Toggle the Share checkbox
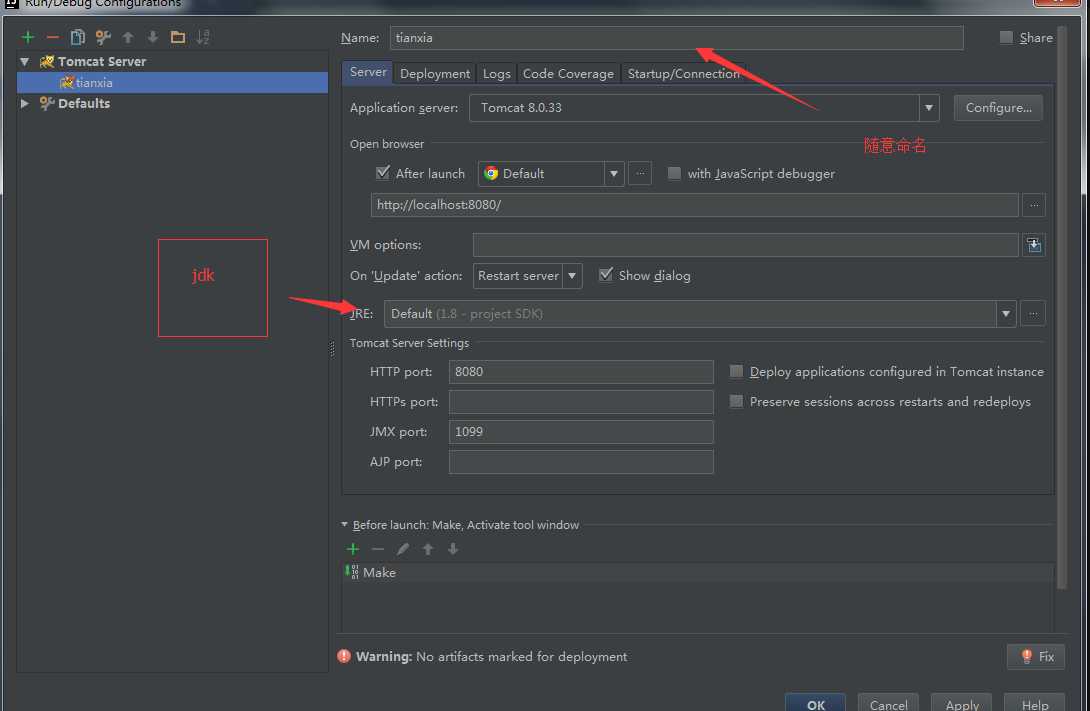1090x711 pixels. 1006,37
